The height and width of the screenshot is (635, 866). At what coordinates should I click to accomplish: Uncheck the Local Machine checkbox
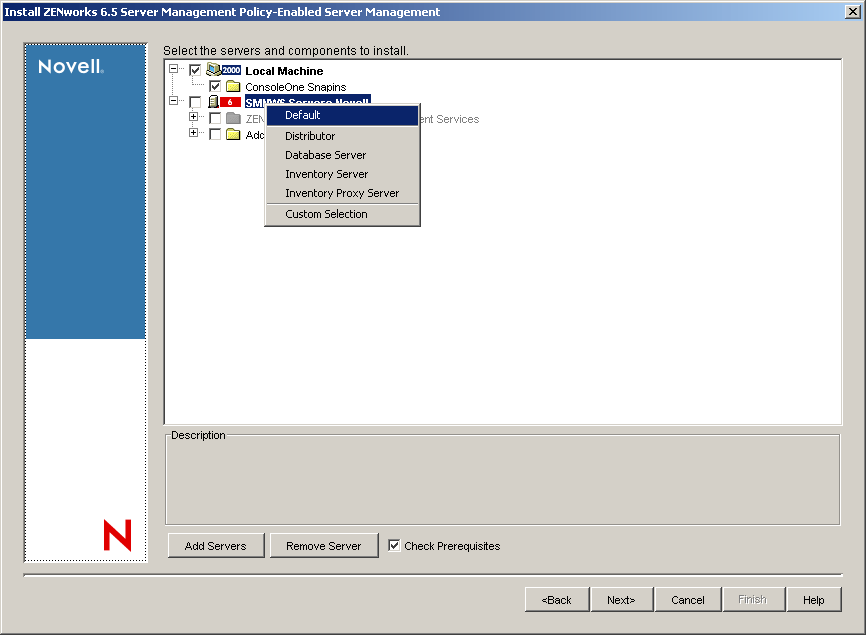point(195,70)
